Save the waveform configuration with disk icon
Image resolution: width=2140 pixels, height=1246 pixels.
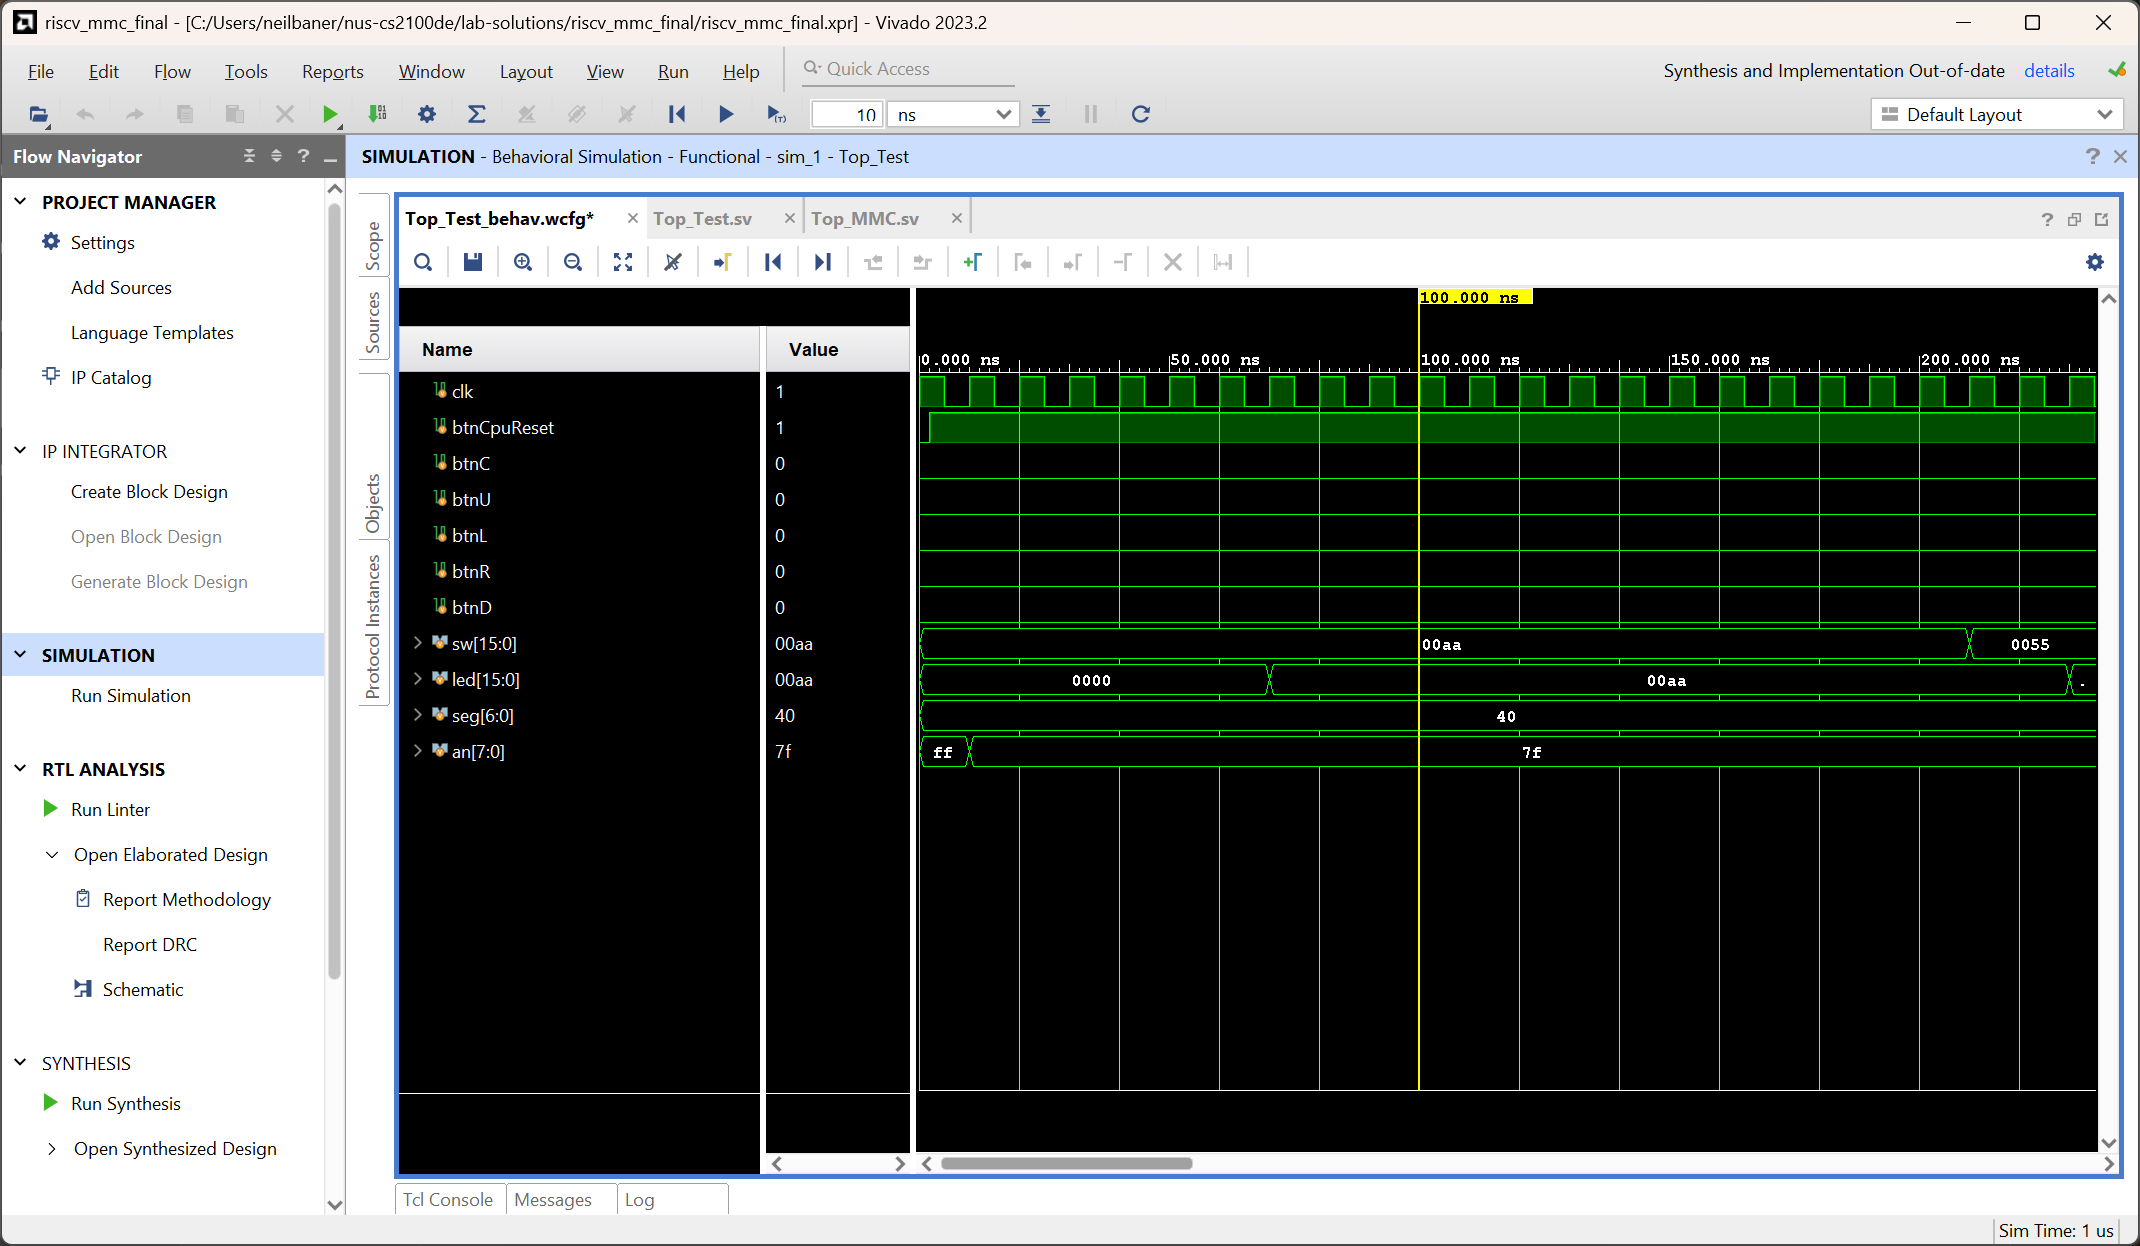tap(473, 262)
